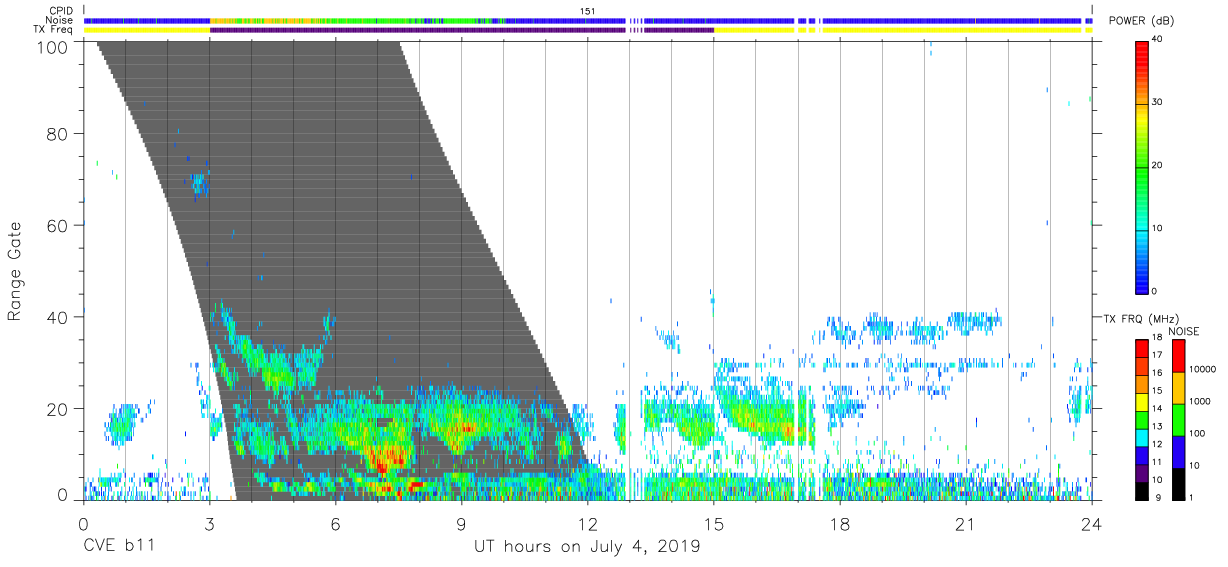The height and width of the screenshot is (567, 1228).
Task: Click x-axis tick label 24
Action: coord(1091,523)
